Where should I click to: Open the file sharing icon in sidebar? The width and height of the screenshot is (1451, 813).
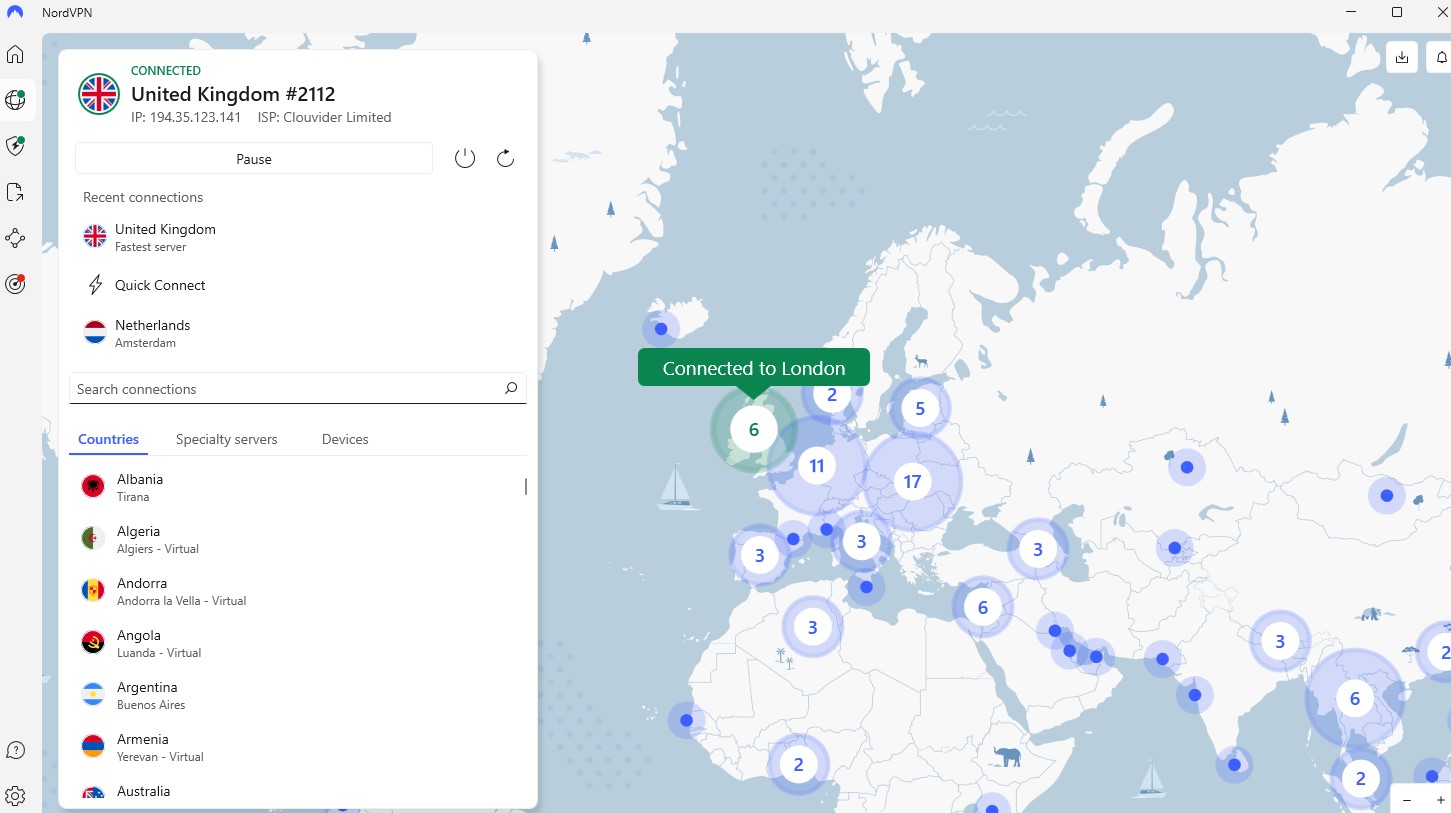15,192
